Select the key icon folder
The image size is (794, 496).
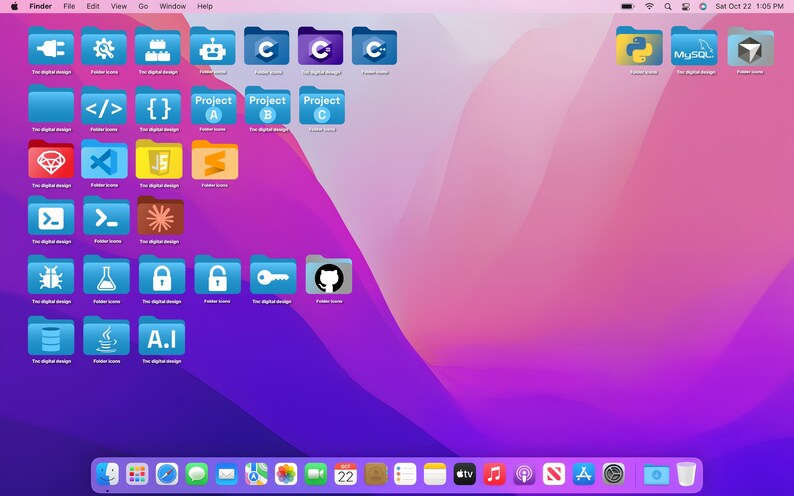coord(273,275)
